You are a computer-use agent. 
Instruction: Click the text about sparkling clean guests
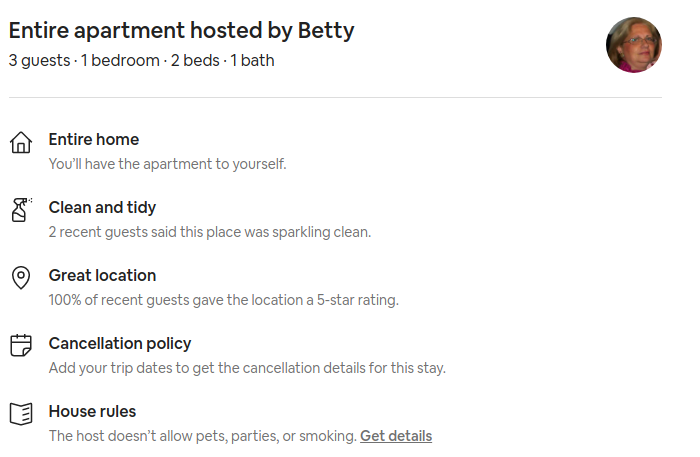click(210, 232)
